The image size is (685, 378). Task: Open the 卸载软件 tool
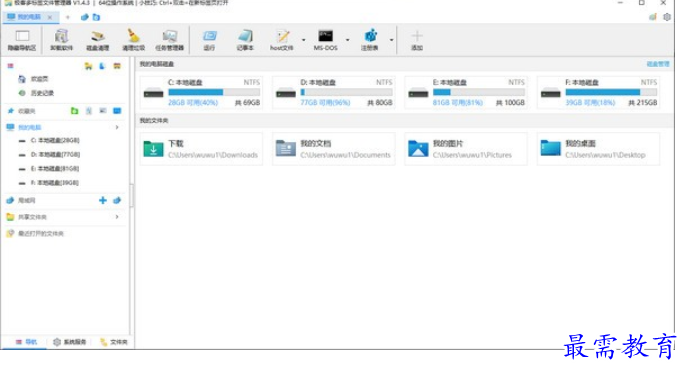point(61,40)
